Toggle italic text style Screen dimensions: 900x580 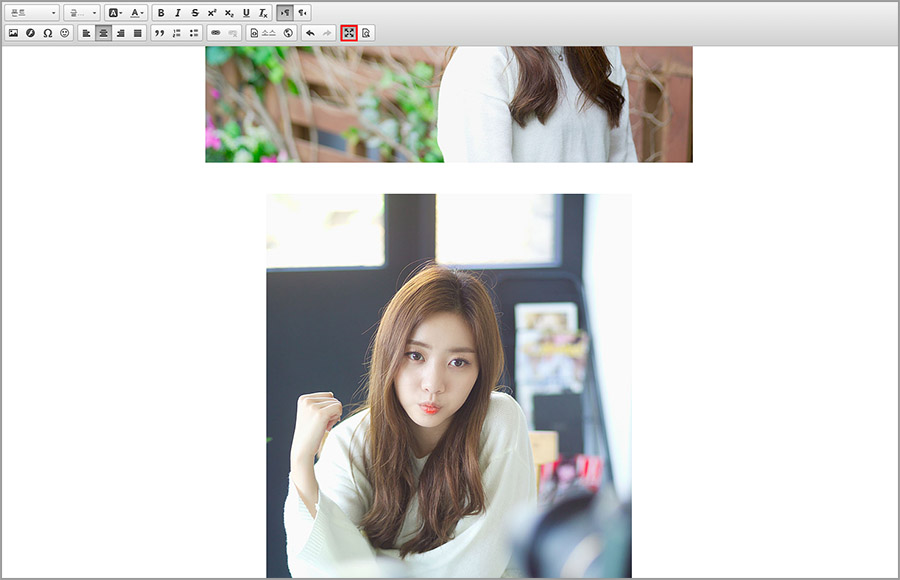[x=178, y=13]
